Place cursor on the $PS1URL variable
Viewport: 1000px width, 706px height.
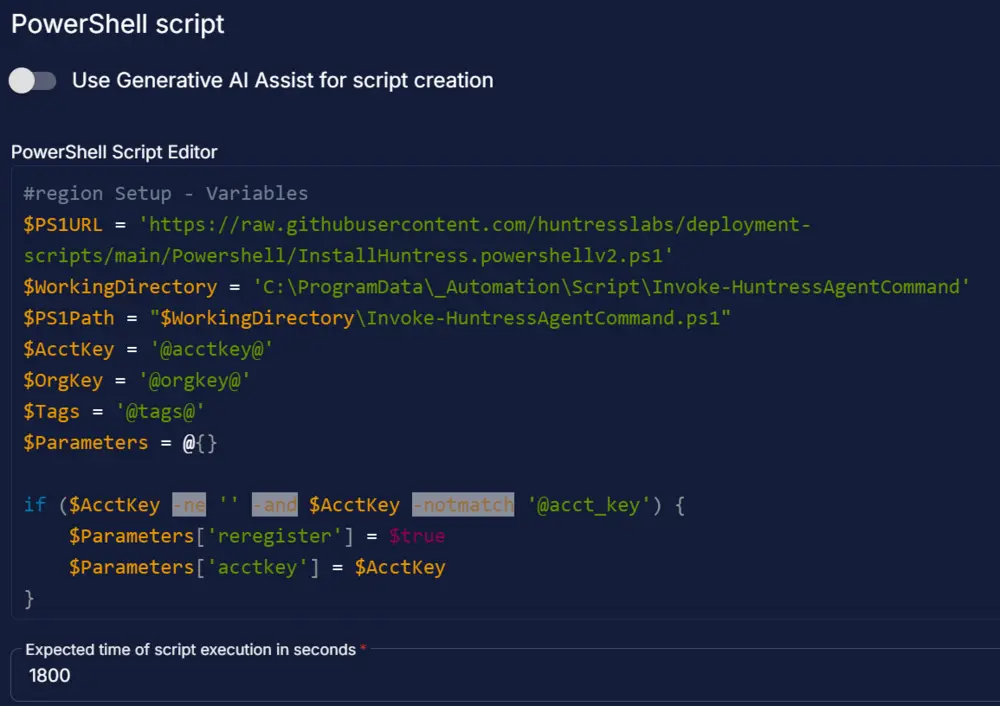62,225
